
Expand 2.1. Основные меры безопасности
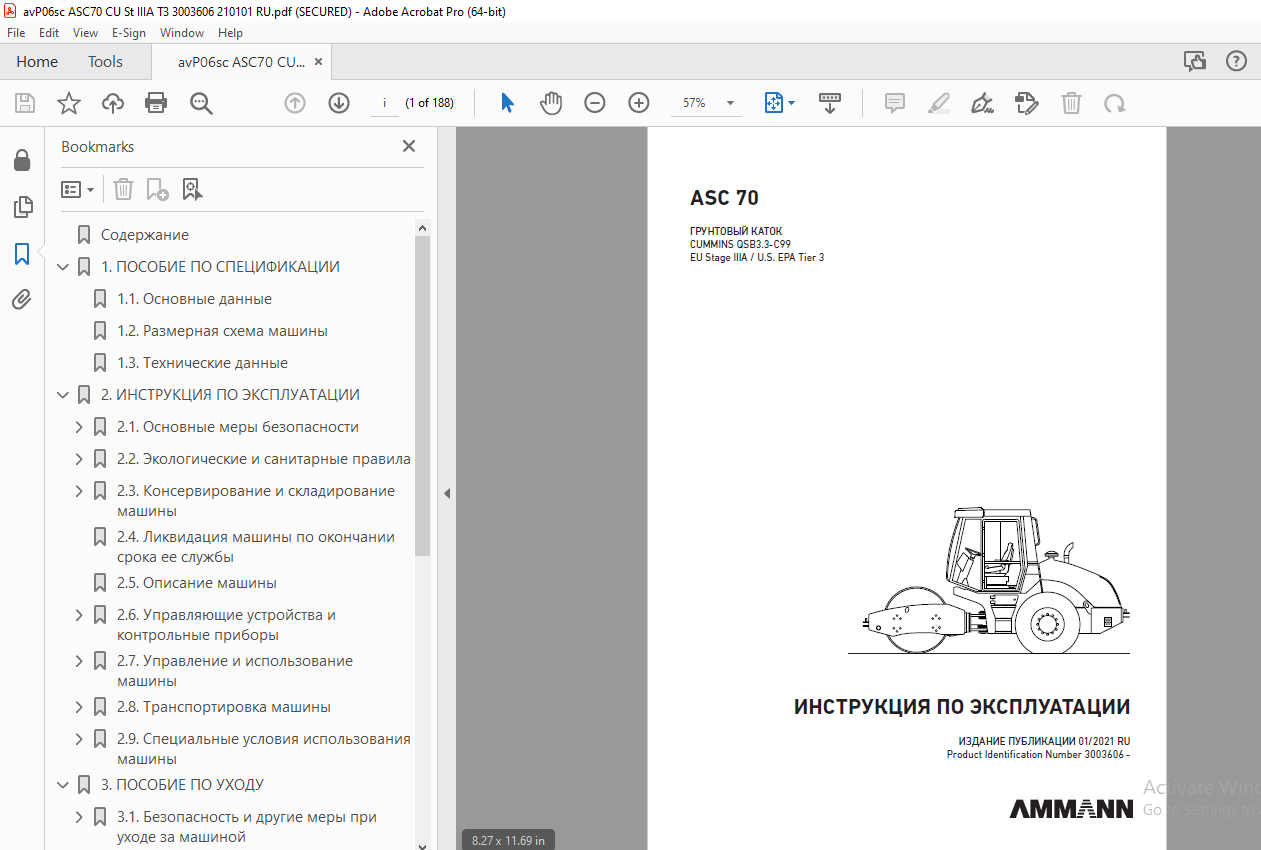tap(79, 427)
